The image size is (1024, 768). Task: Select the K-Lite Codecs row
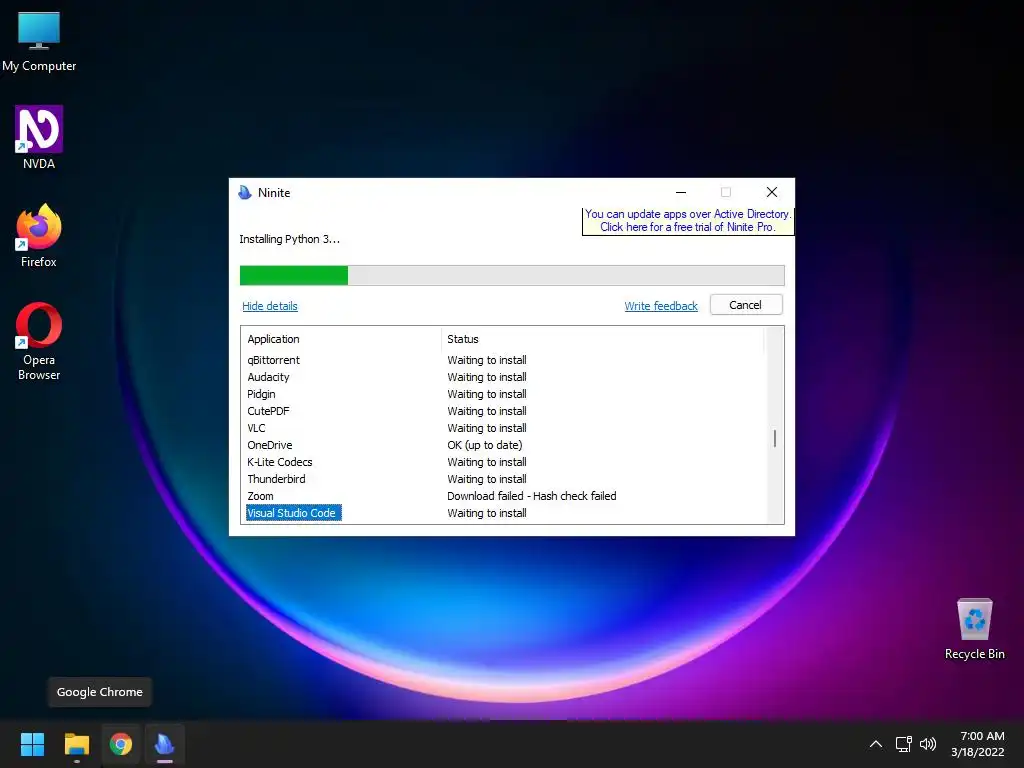coord(503,462)
